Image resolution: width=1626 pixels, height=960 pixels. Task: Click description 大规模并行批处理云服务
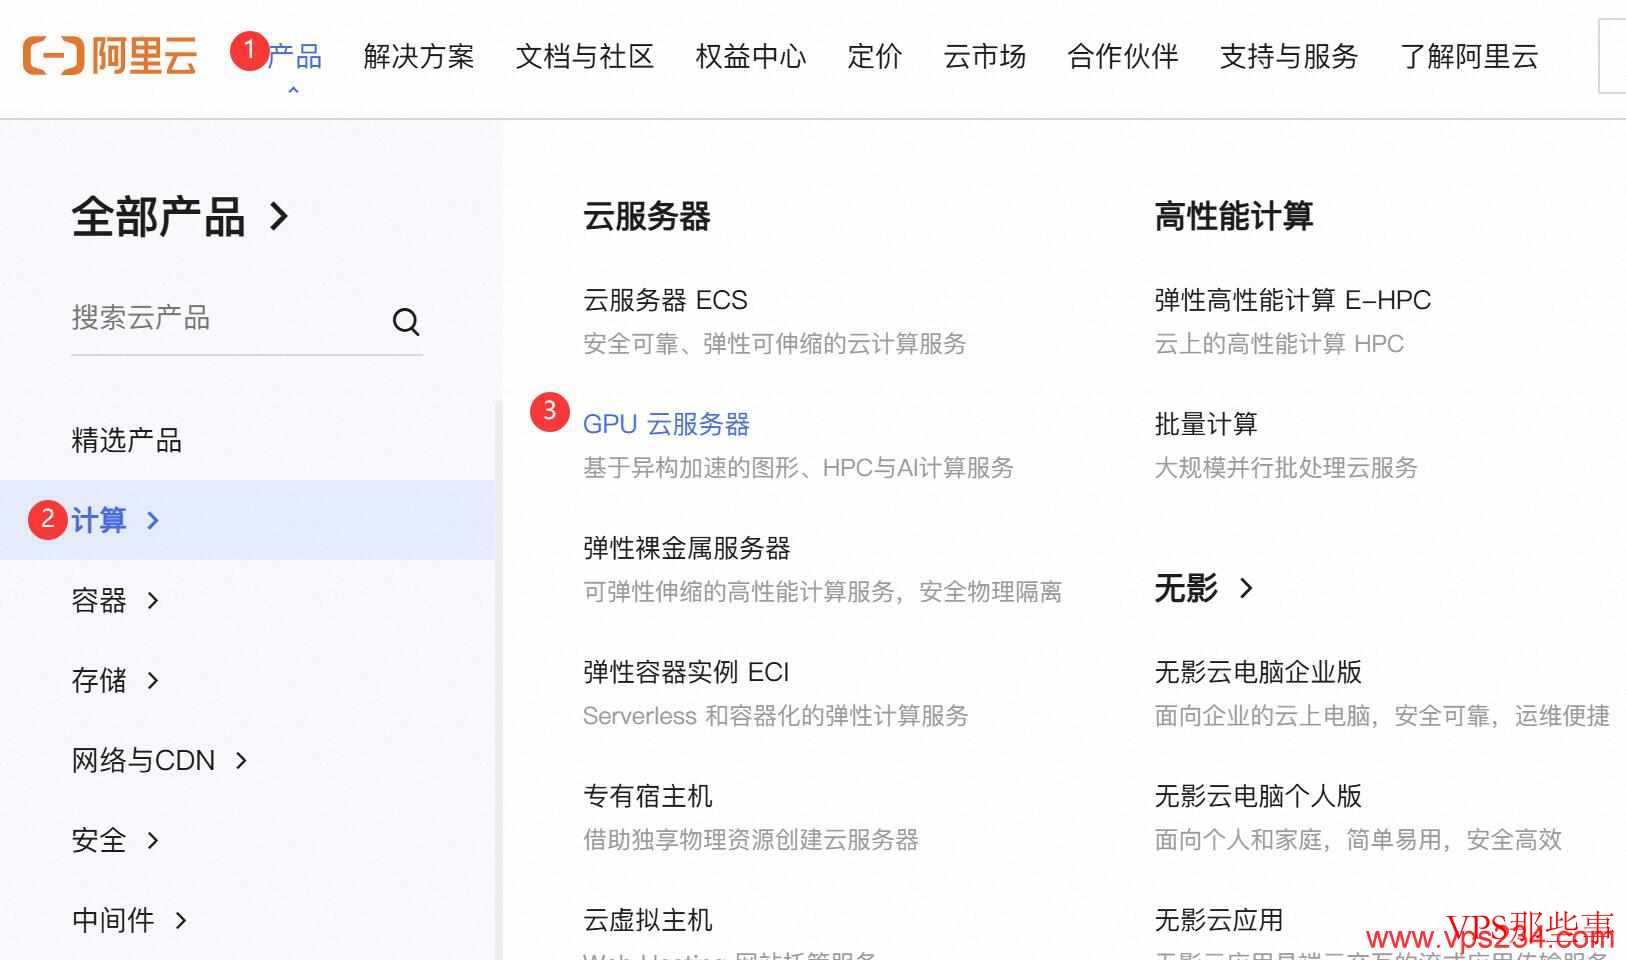(1286, 468)
